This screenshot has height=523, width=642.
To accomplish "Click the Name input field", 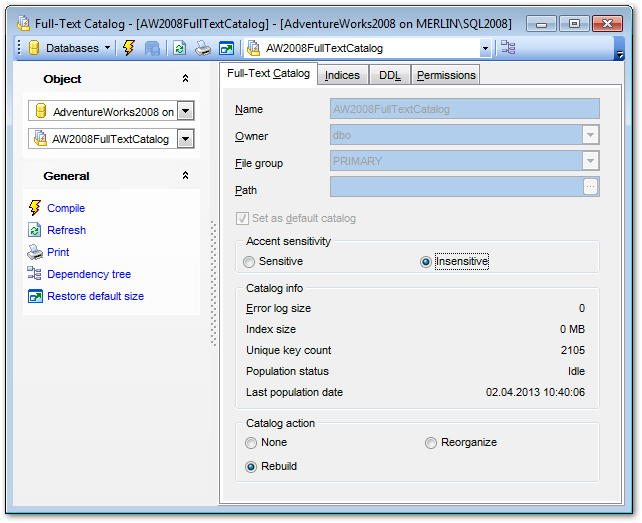I will 465,109.
